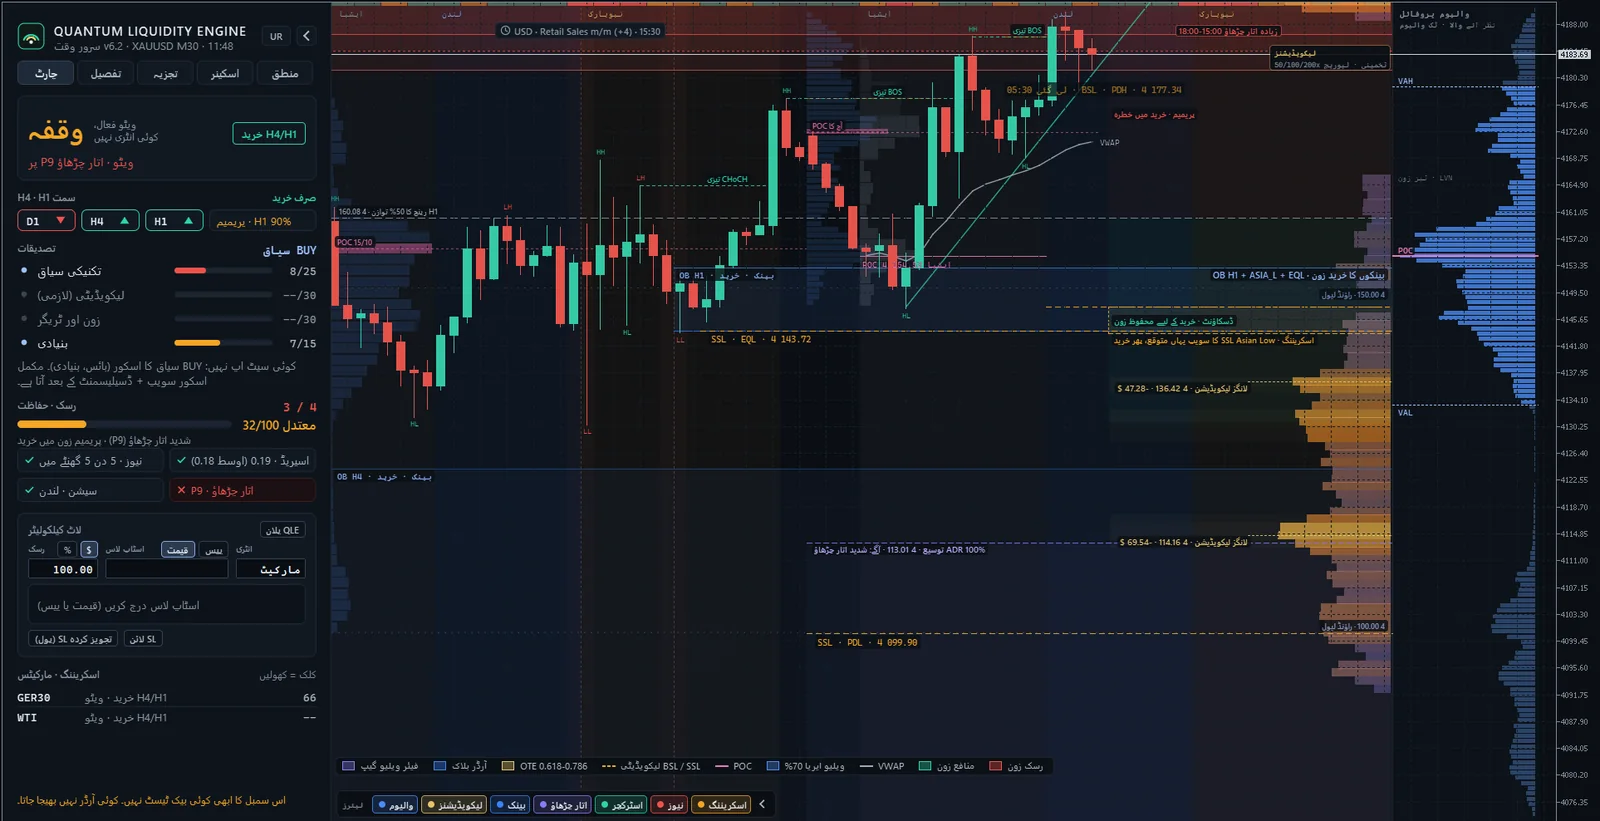Toggle the والیوم layer chip
Viewport: 1600px width, 821px height.
(395, 805)
